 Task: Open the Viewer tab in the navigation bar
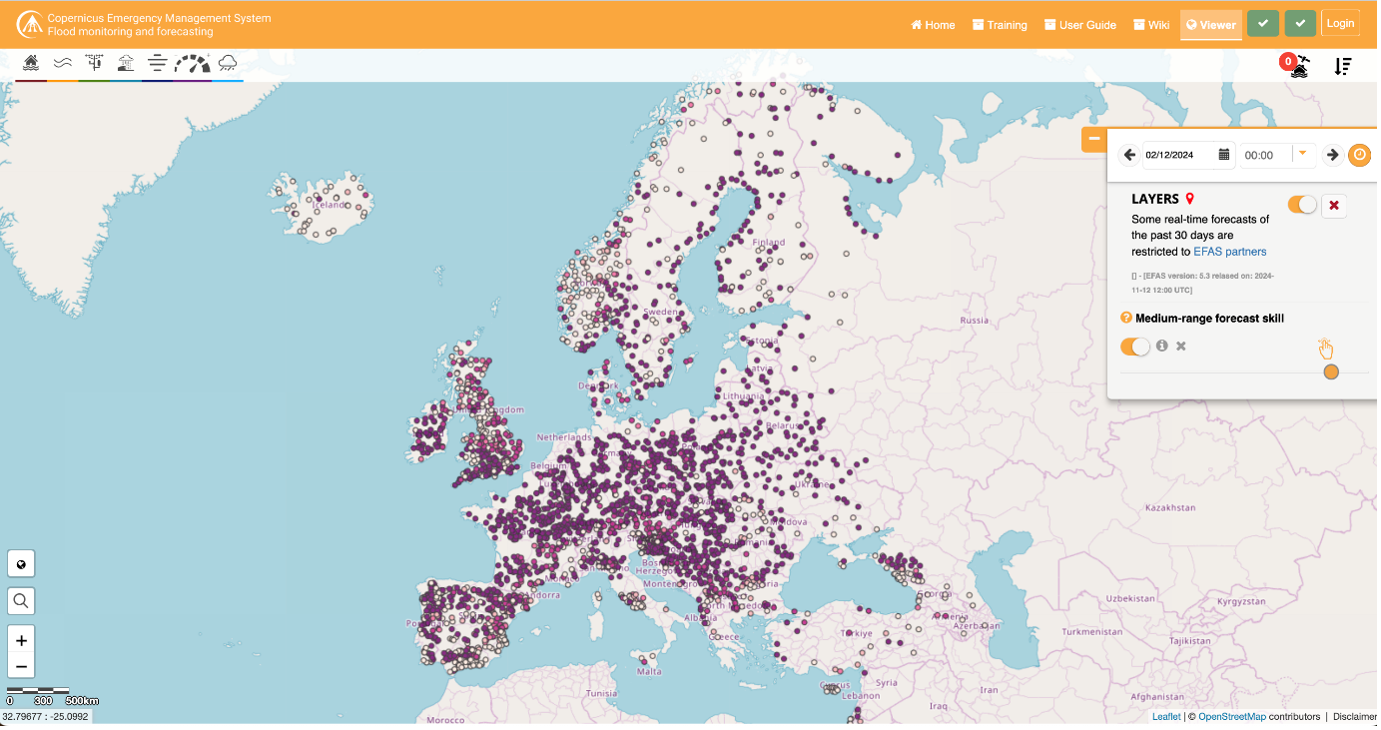[1210, 24]
